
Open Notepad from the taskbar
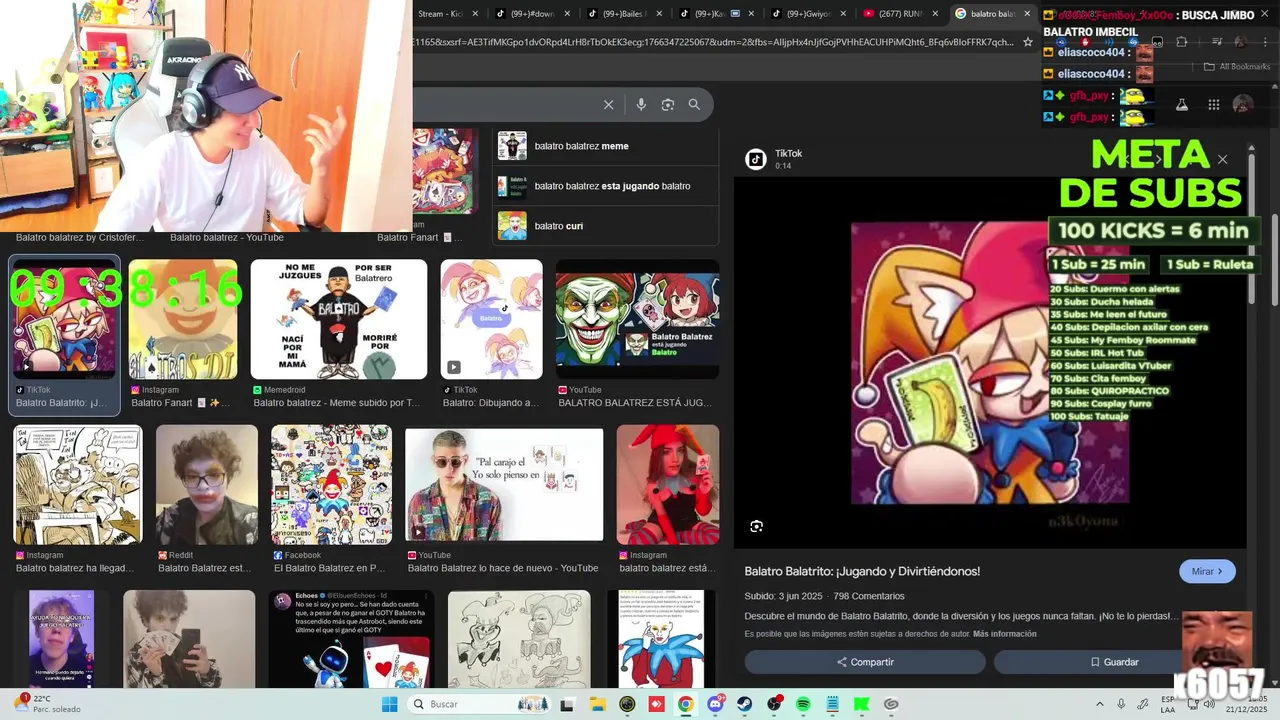point(833,704)
